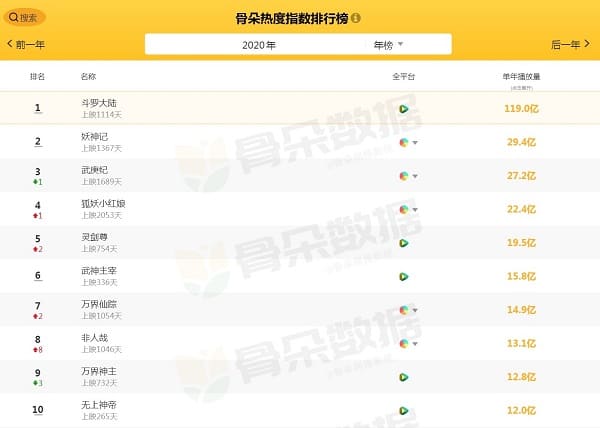Click Tencent Video icon for 无上神帝
600x428 pixels.
(403, 411)
